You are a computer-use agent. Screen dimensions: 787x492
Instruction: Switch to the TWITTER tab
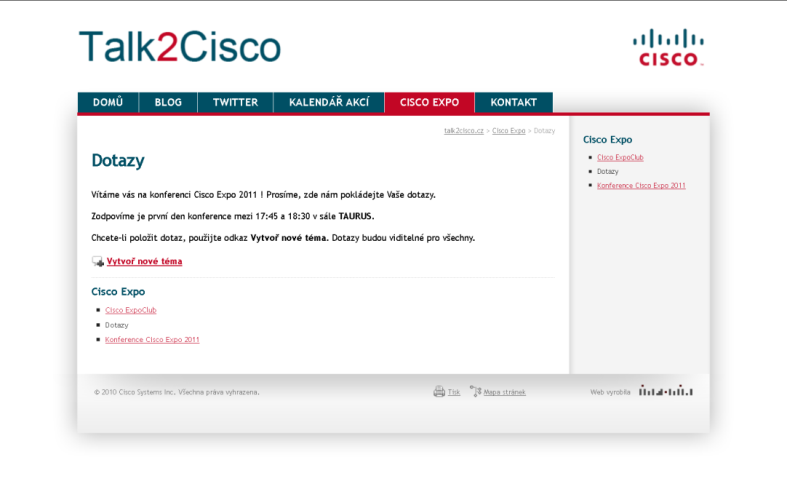(235, 102)
